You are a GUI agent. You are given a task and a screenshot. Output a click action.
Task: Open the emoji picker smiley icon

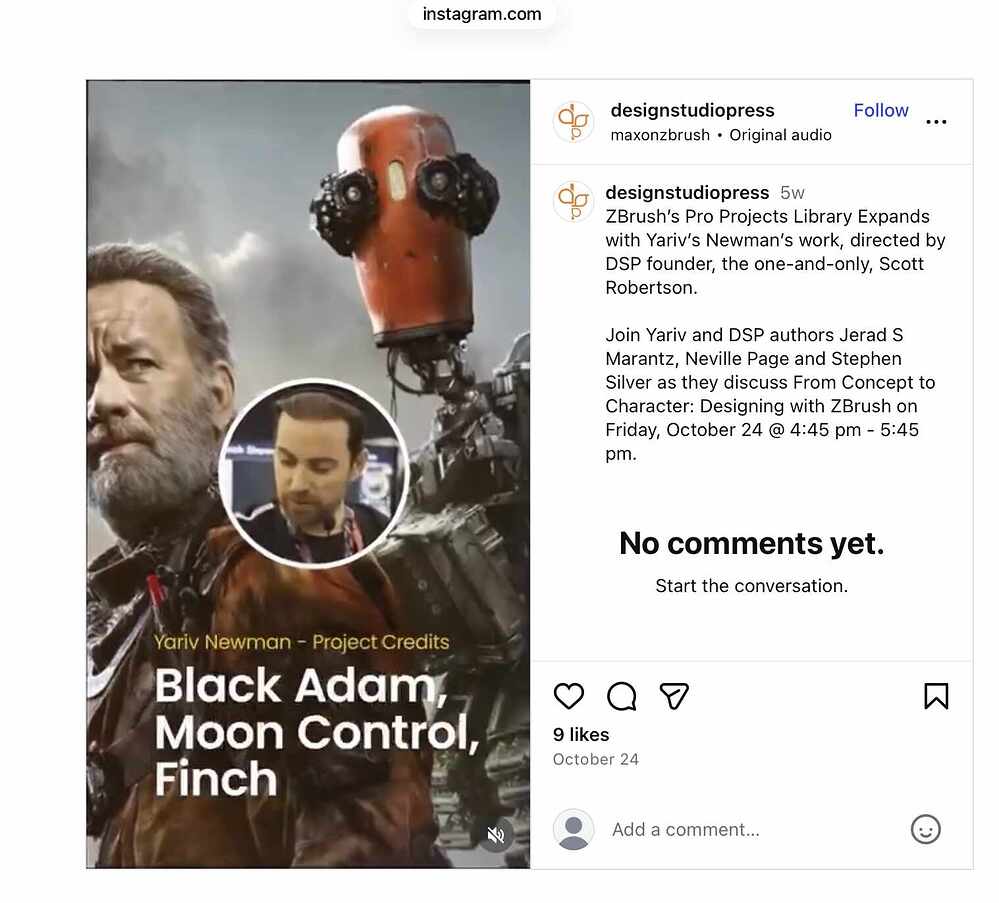coord(925,829)
